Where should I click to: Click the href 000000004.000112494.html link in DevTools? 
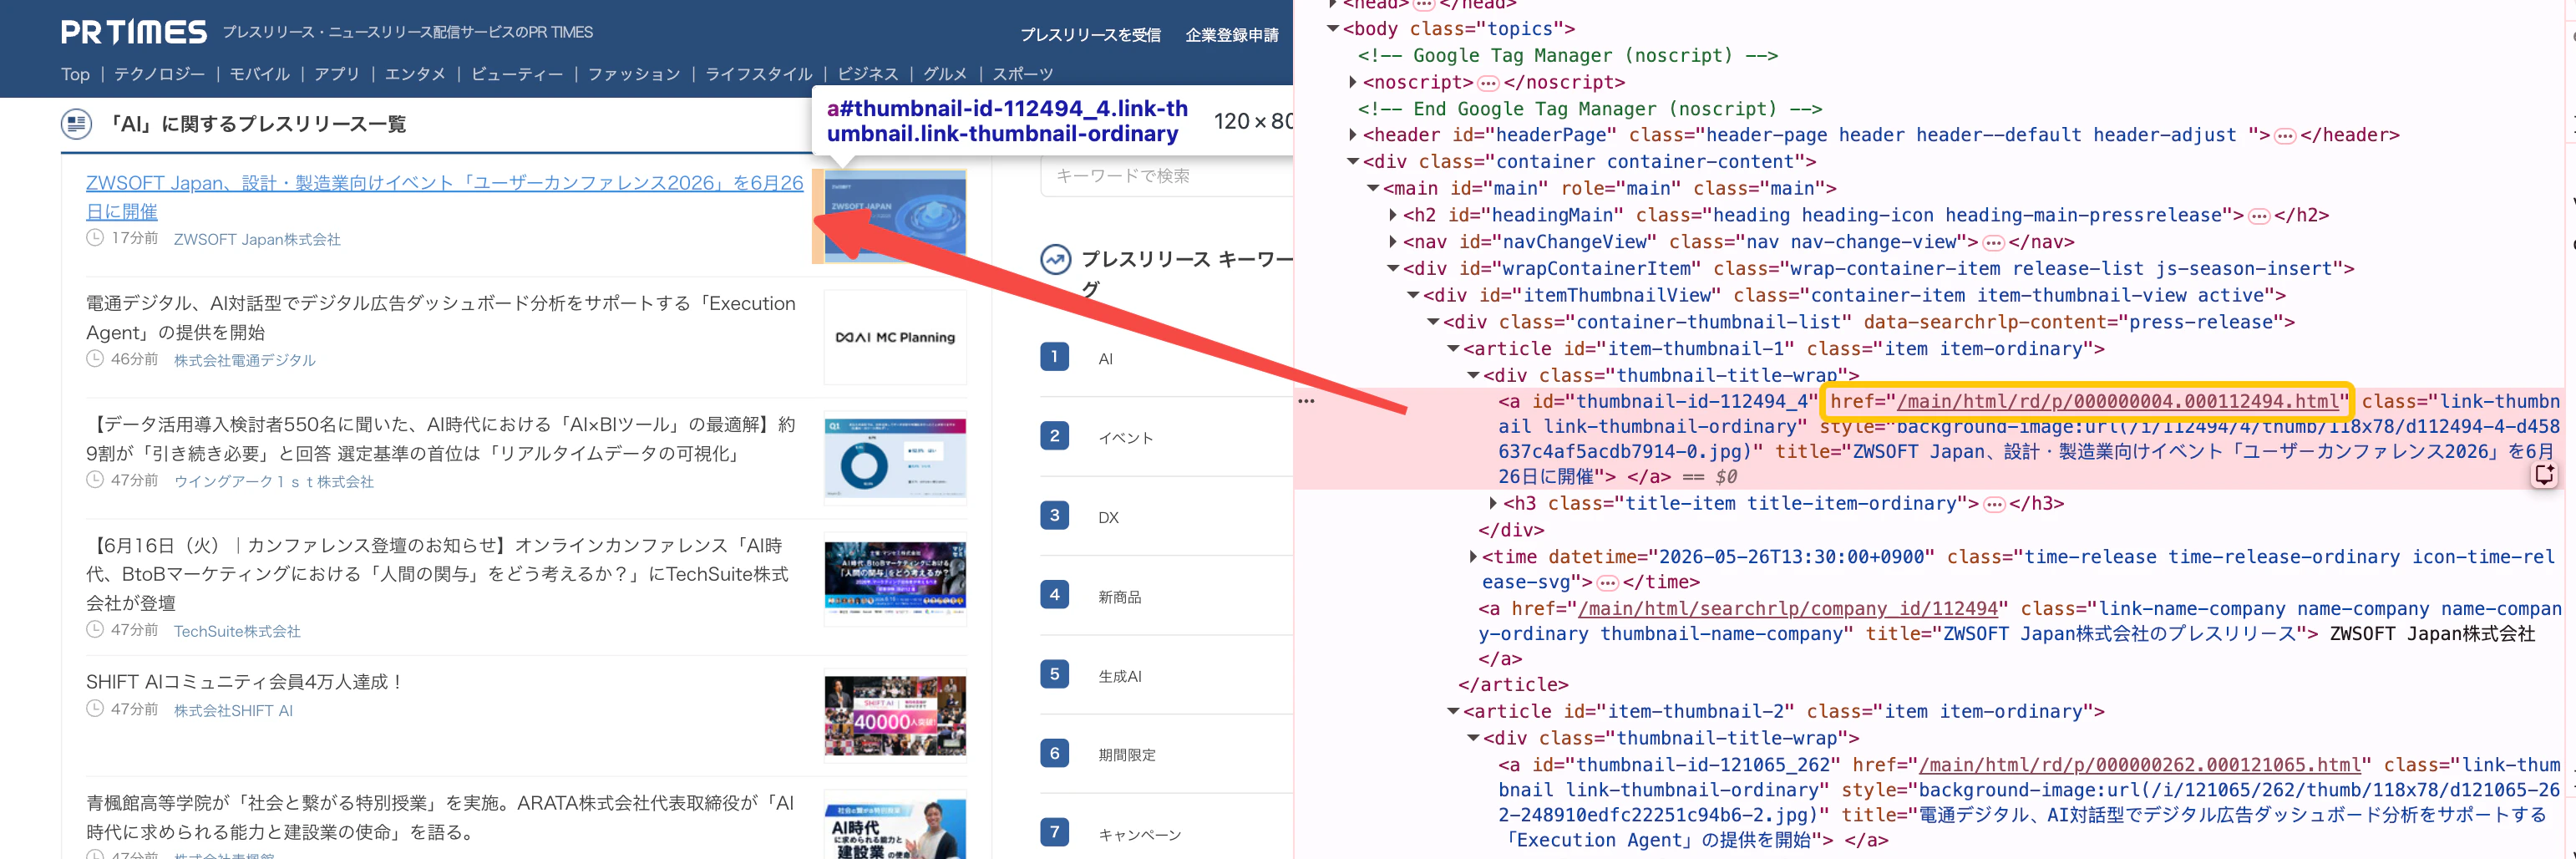pos(2118,401)
